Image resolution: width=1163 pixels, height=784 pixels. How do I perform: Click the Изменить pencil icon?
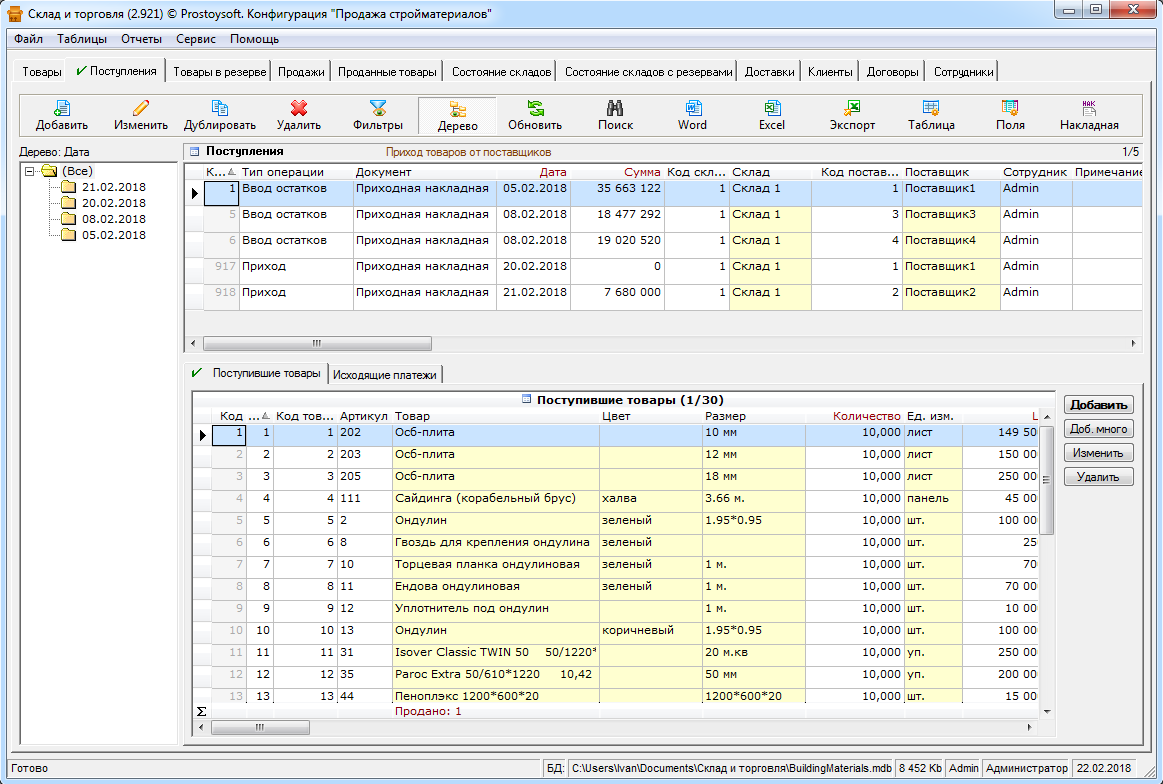click(140, 115)
